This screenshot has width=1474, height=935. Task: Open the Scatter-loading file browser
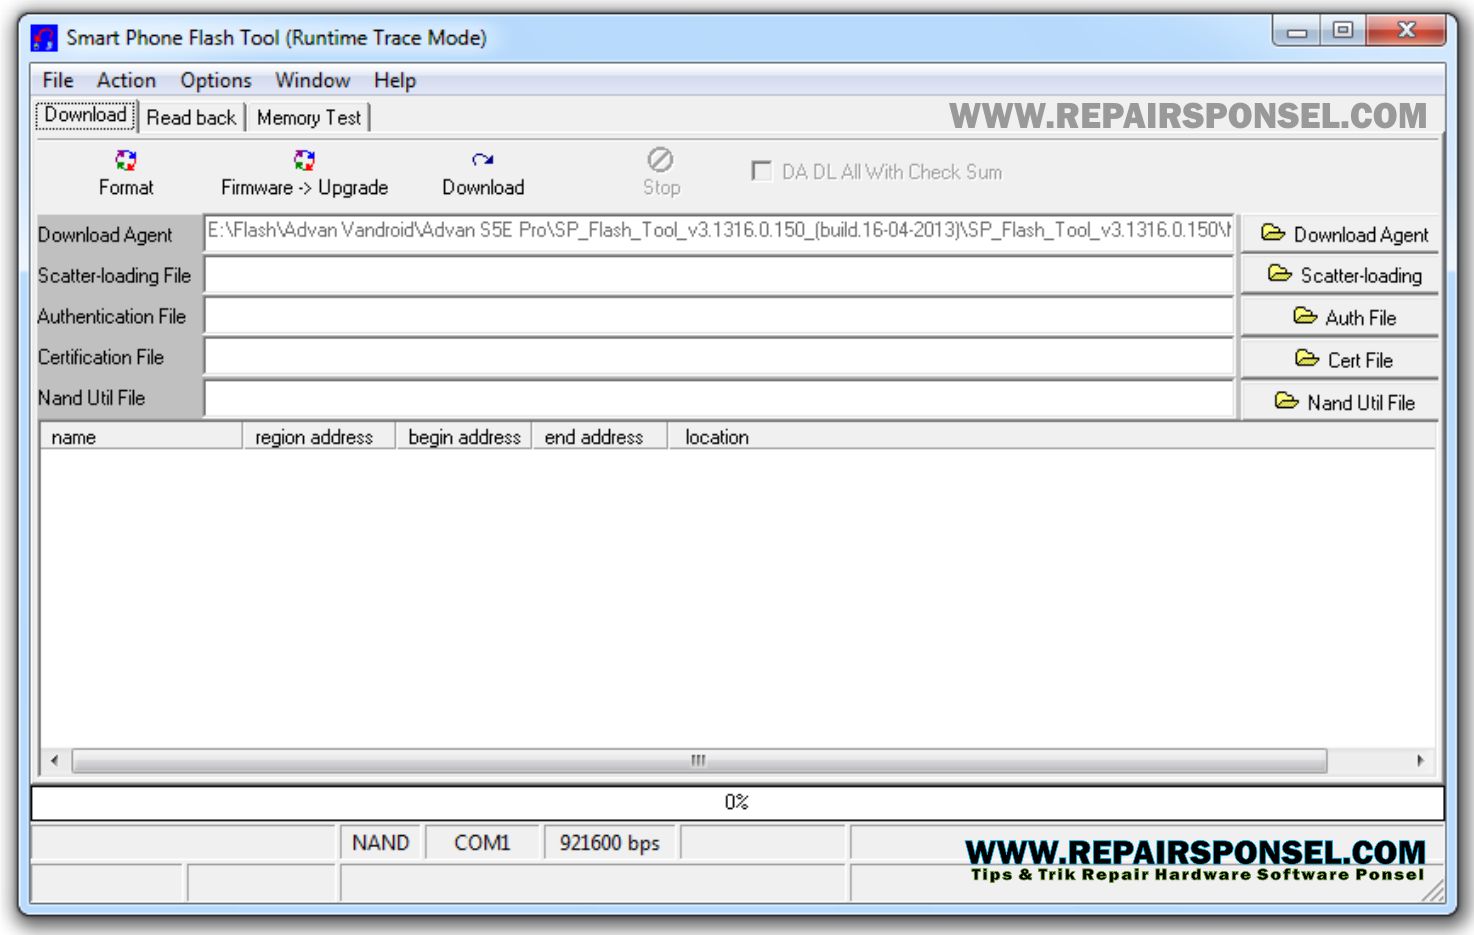1341,275
